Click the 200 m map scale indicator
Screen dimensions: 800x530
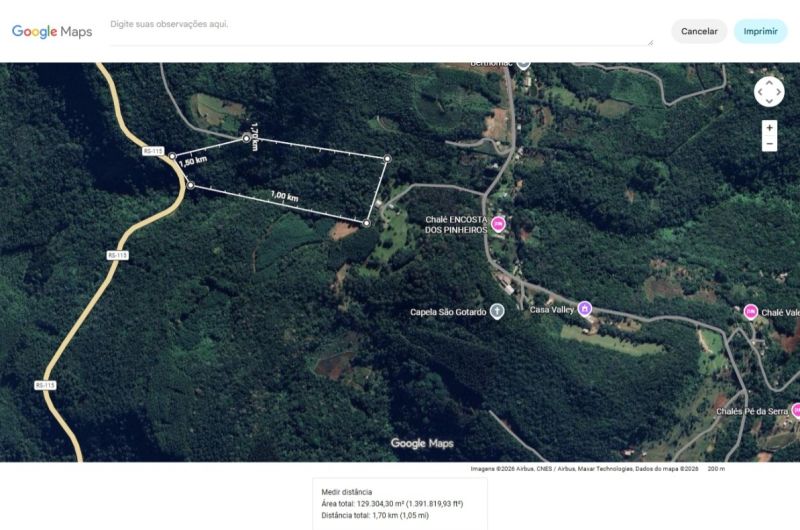716,468
